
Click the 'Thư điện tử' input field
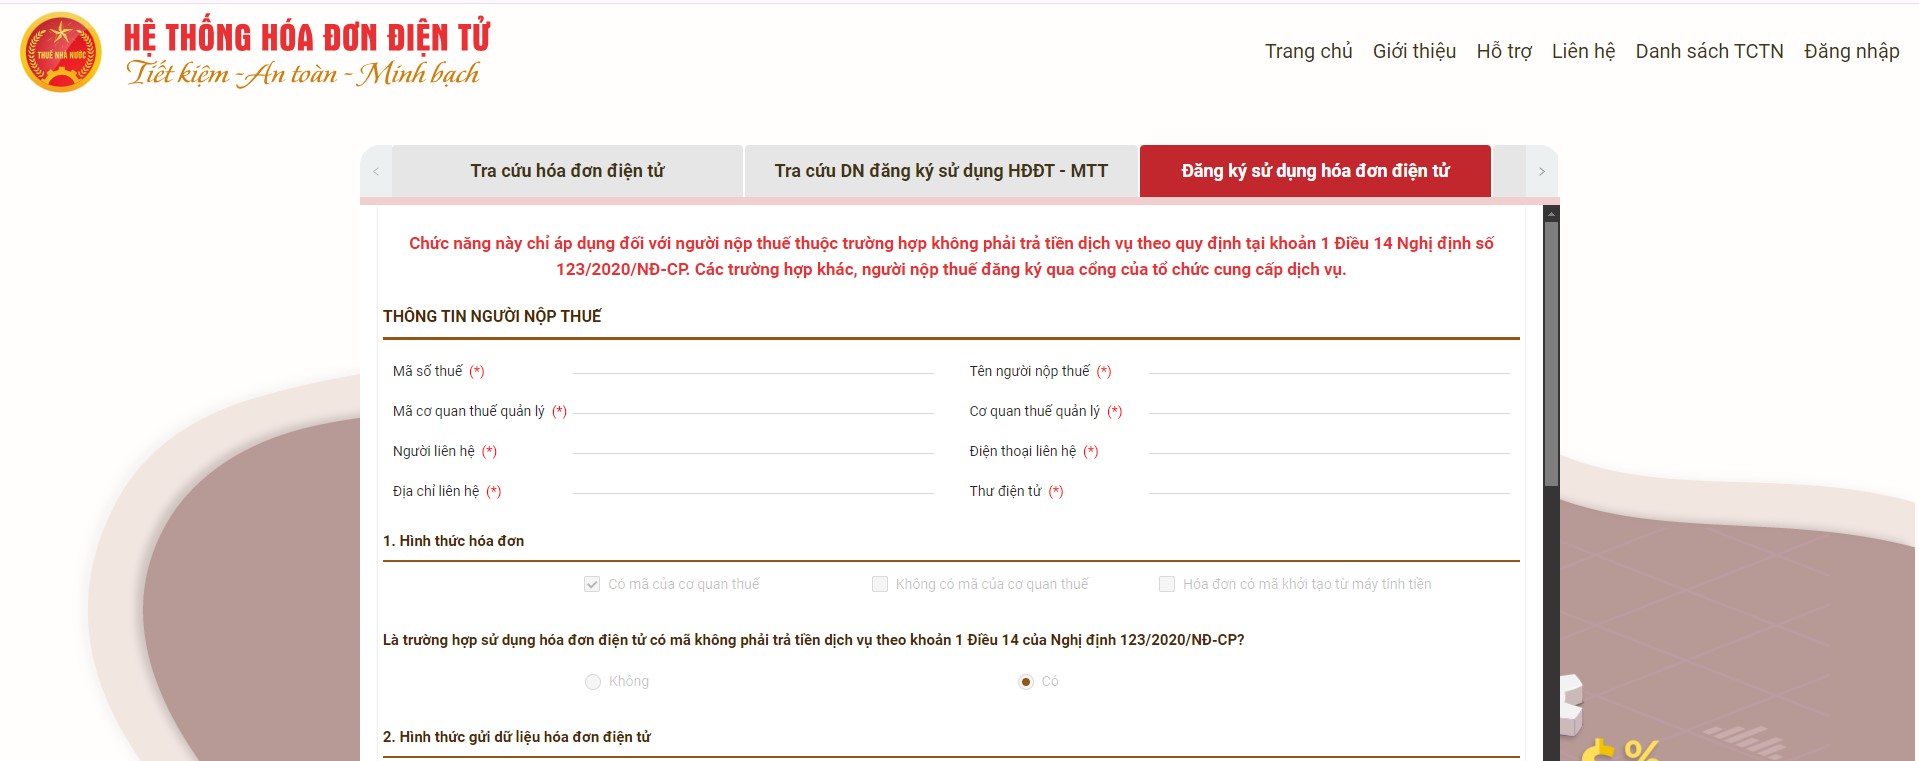tap(1330, 486)
